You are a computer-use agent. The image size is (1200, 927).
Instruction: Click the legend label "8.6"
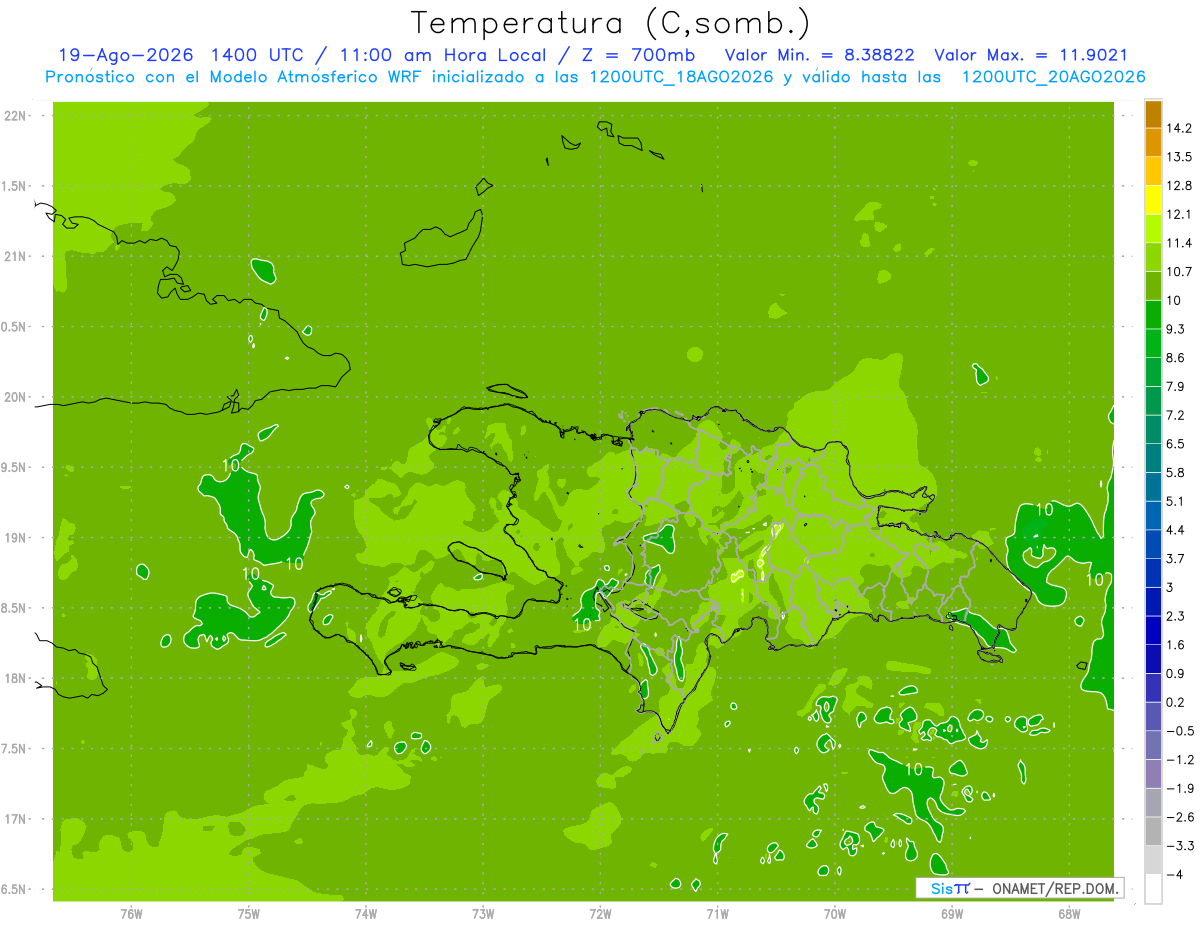click(1176, 358)
